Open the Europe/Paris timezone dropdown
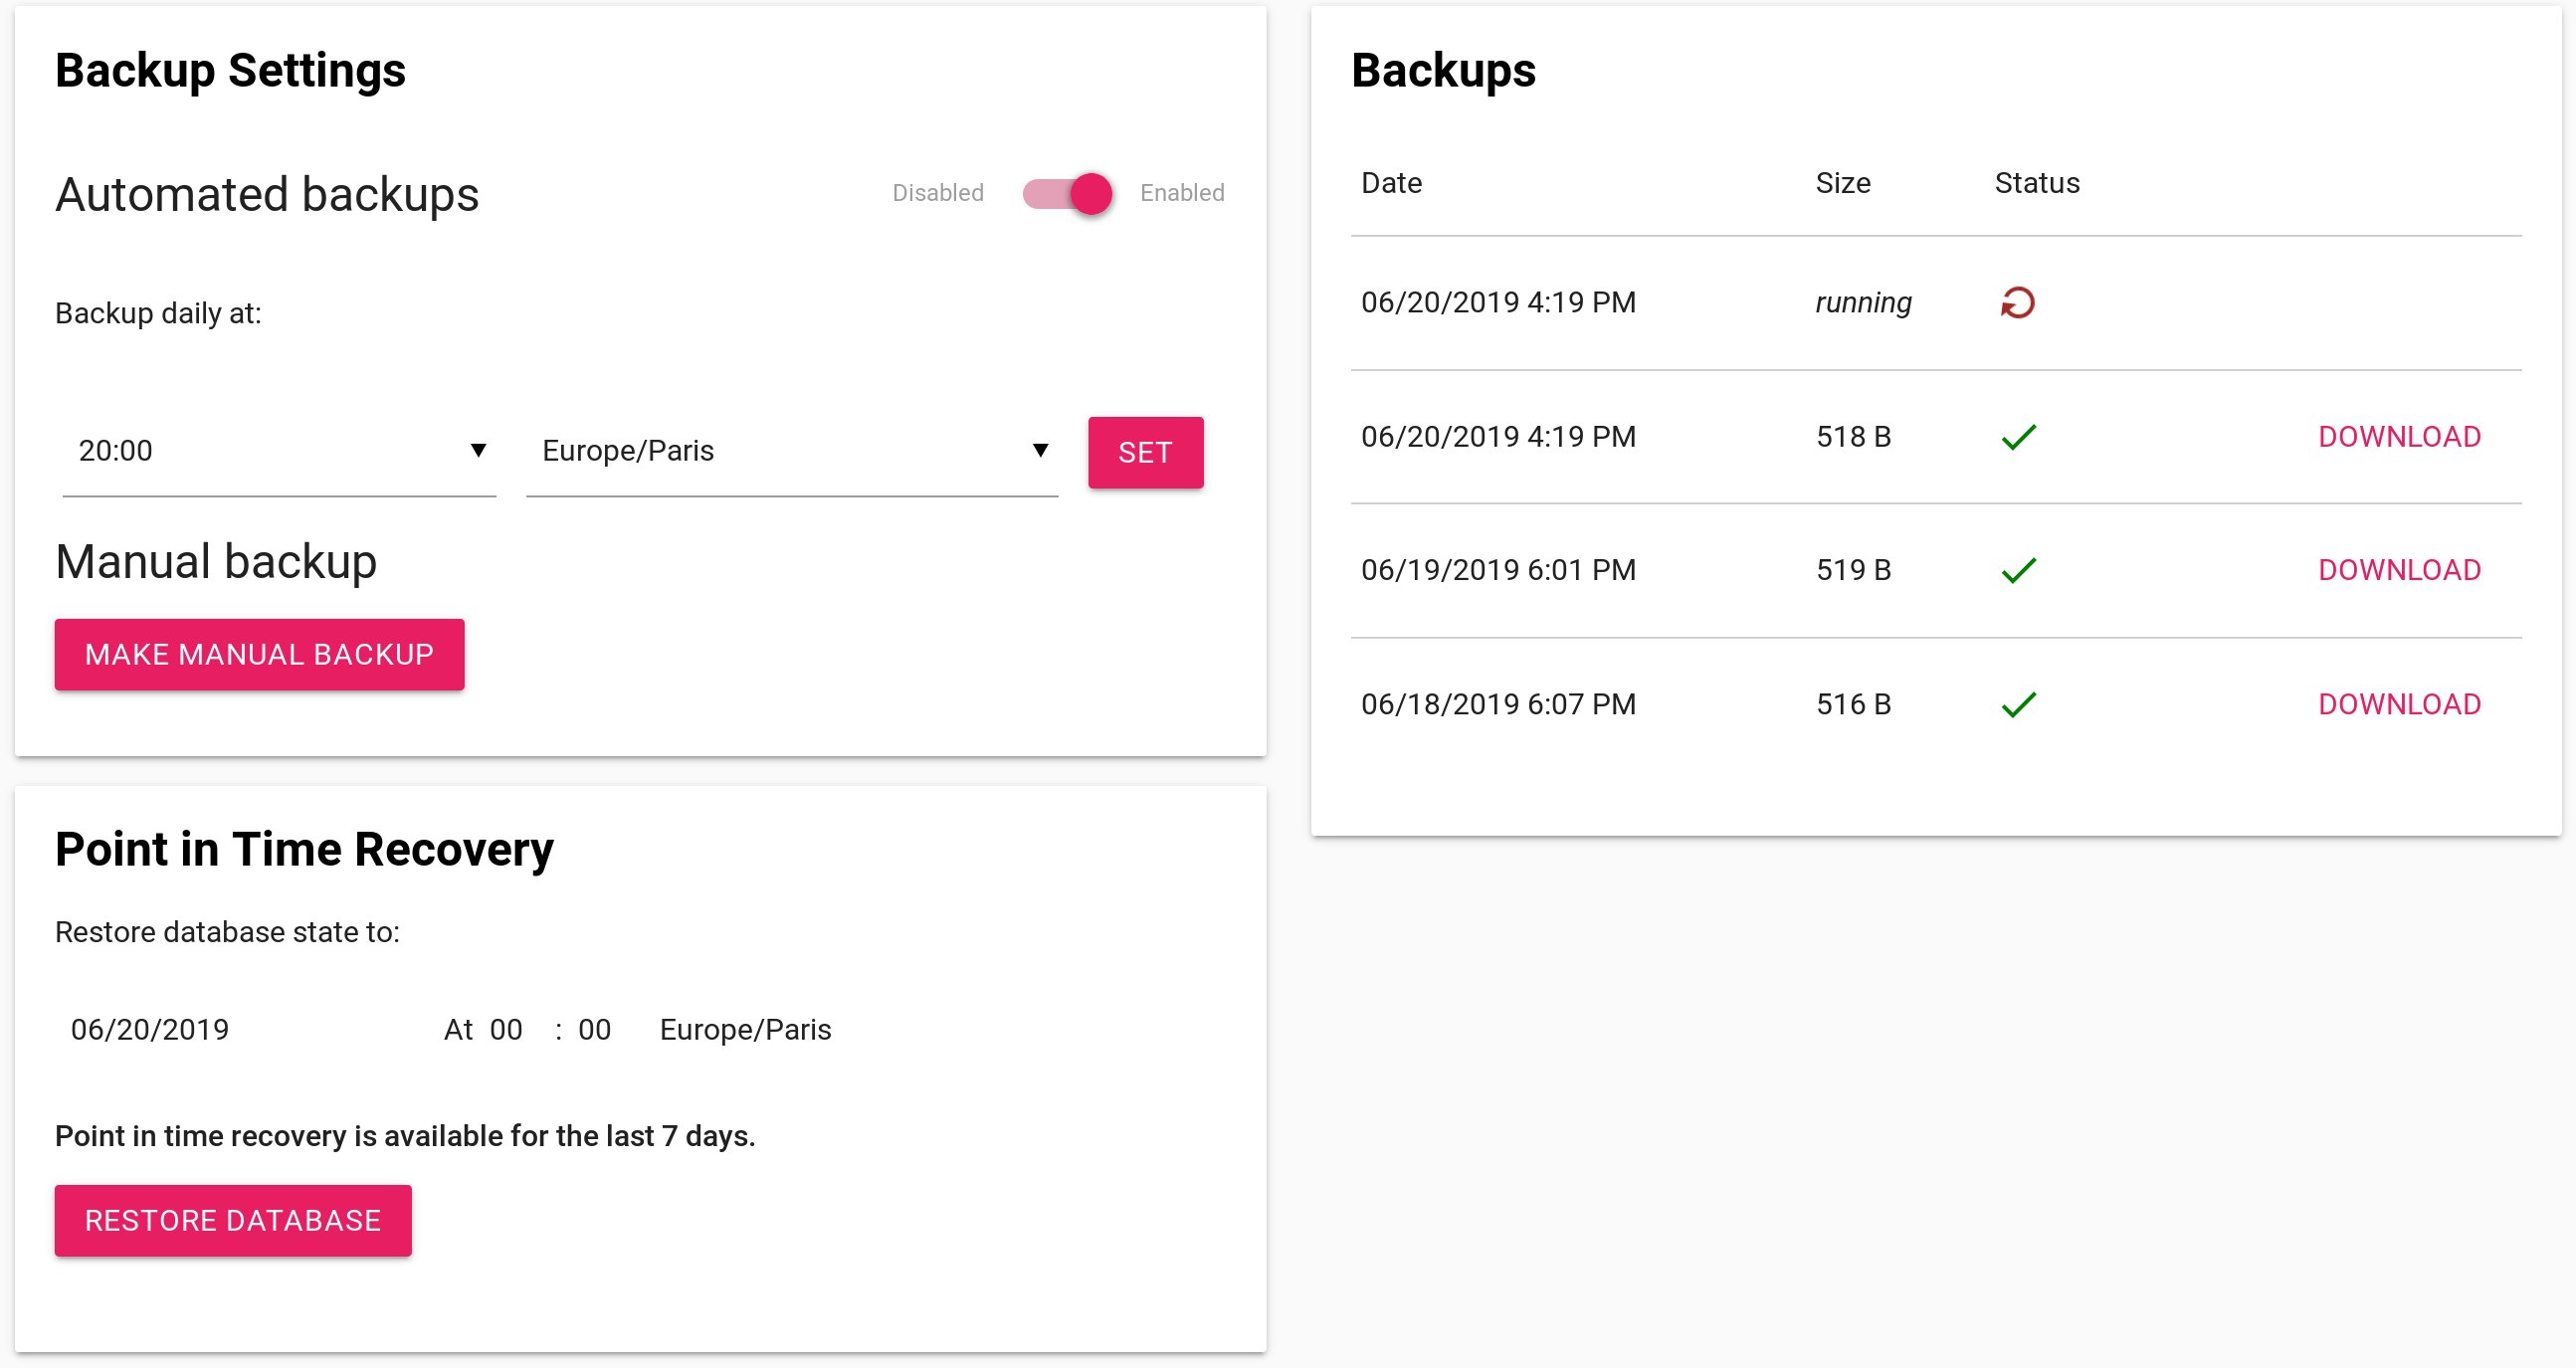Screen dimensions: 2576x1368 790,451
